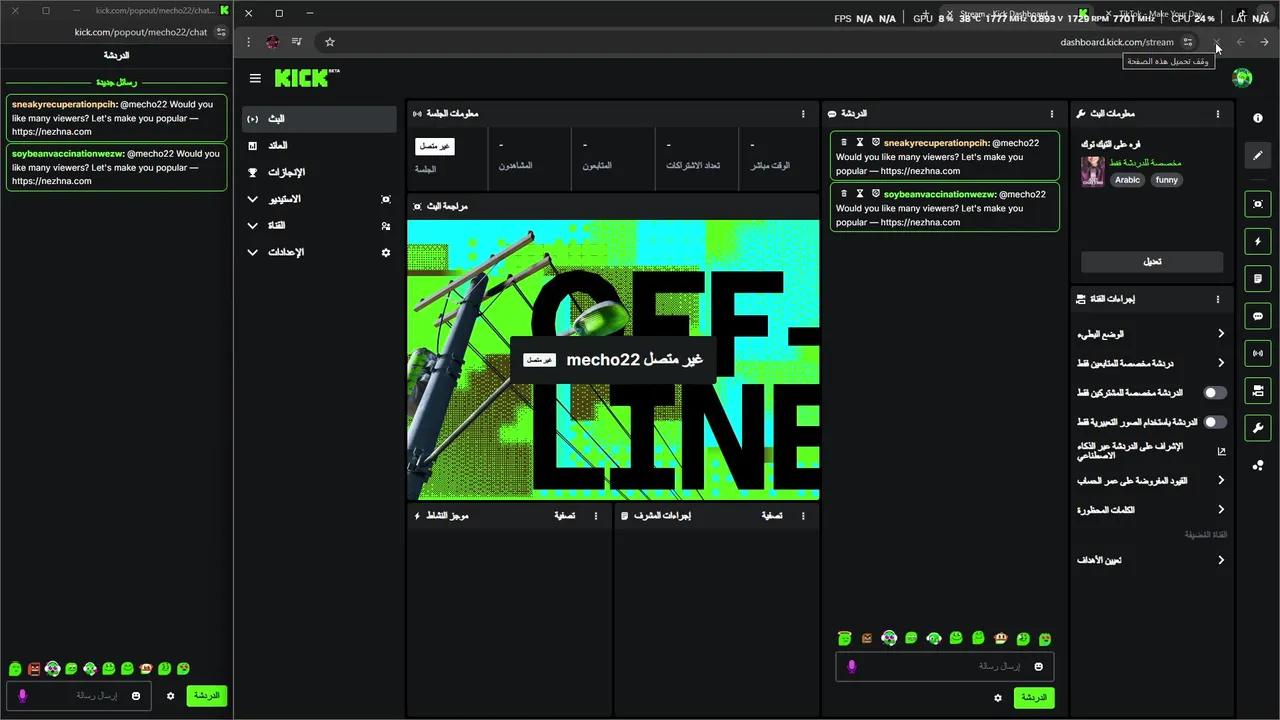Click the dashboard chat message input field
Viewport: 1280px width, 720px height.
tap(944, 666)
